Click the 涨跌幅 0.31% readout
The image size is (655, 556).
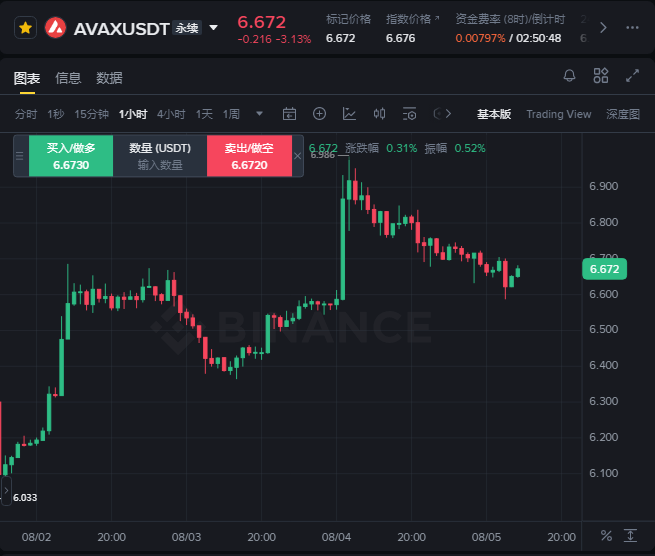(x=381, y=148)
